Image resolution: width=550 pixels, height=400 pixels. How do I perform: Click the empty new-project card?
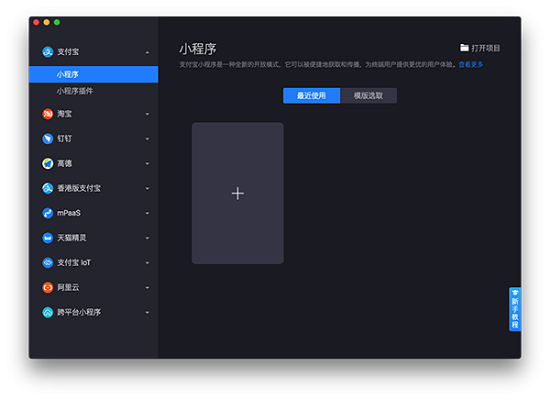[238, 193]
